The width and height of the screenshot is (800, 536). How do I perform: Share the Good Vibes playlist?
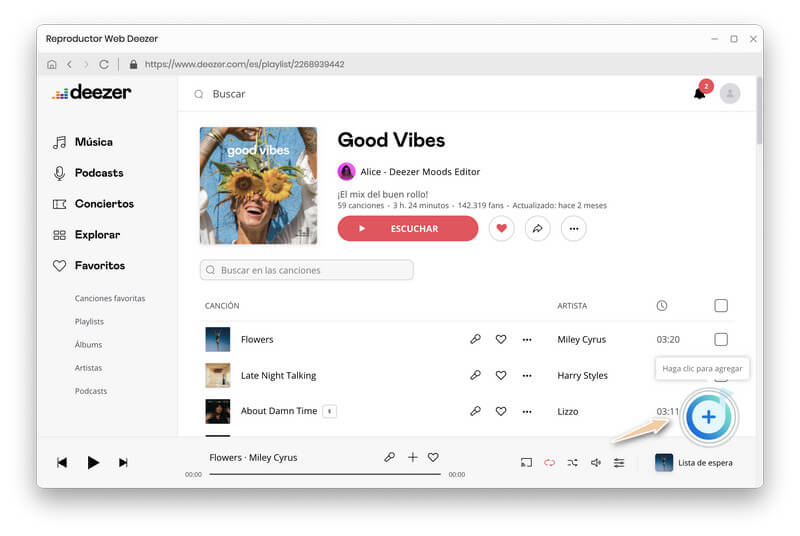point(538,228)
